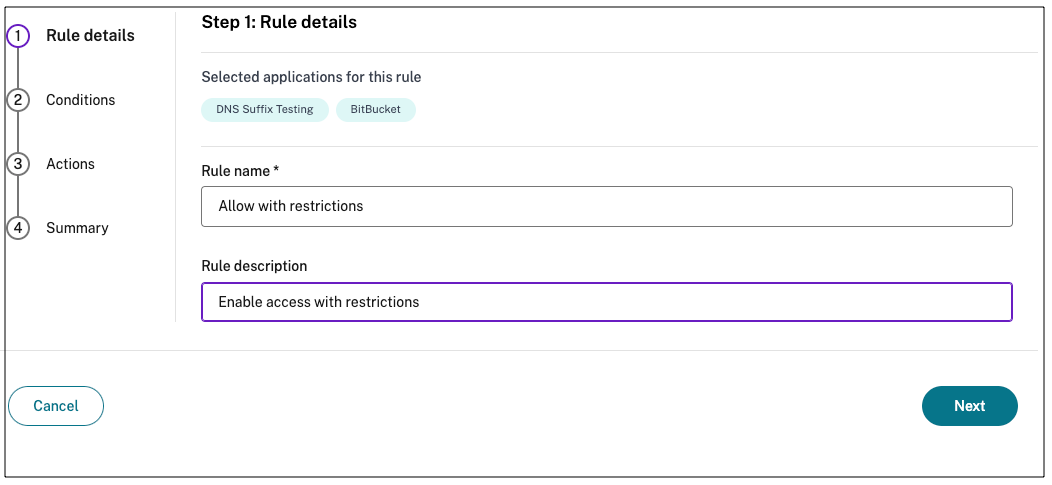Click into the Rule description field
The image size is (1052, 485).
tap(606, 302)
